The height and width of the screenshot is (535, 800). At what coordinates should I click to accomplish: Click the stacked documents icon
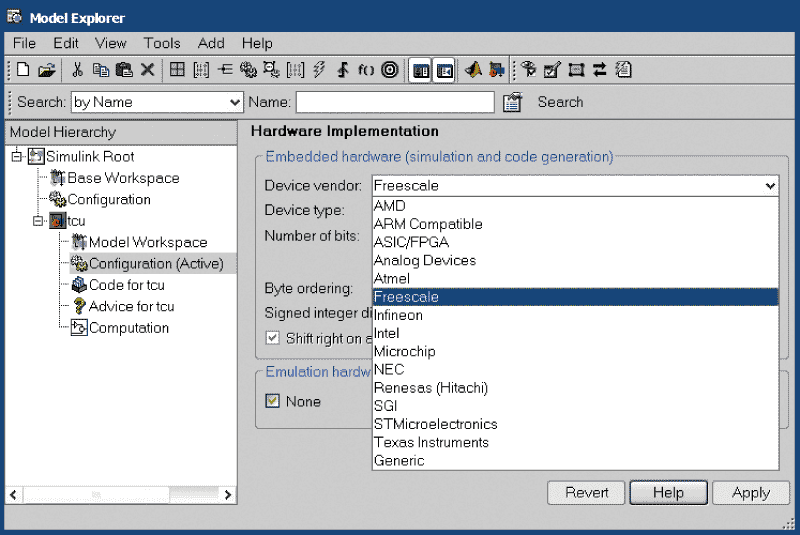click(623, 69)
